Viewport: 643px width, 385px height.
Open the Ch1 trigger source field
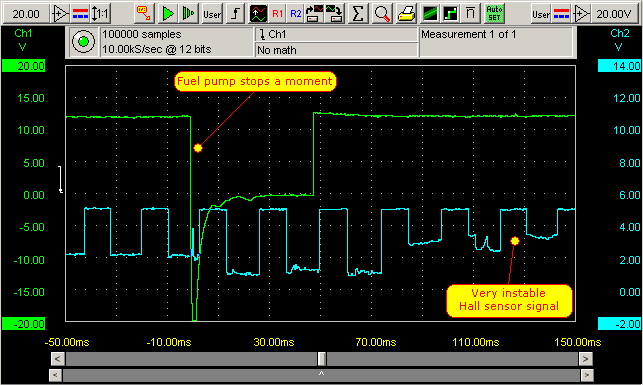tap(336, 34)
